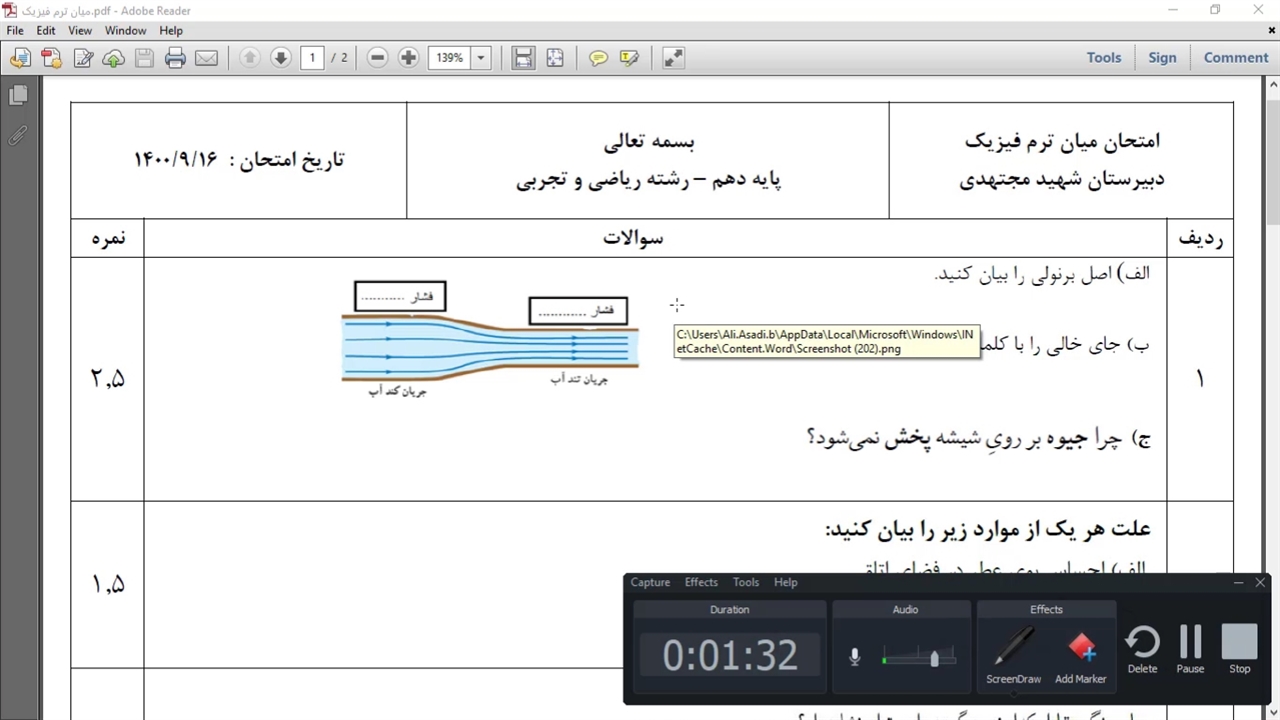Click the Print file icon
The image size is (1280, 720).
(x=175, y=58)
